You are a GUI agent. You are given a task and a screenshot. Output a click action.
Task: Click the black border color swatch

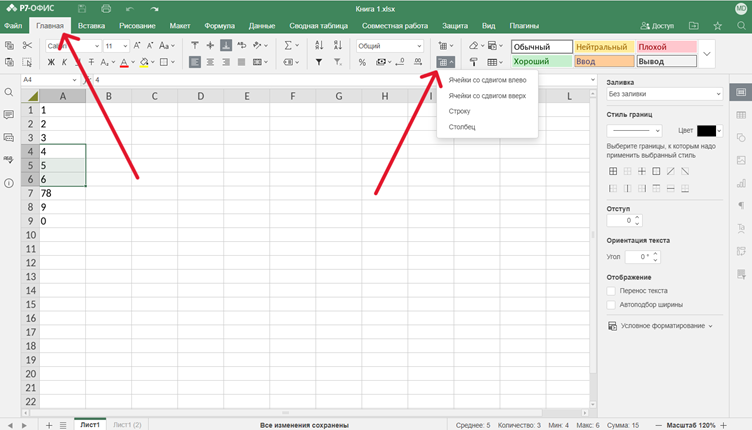(x=706, y=130)
